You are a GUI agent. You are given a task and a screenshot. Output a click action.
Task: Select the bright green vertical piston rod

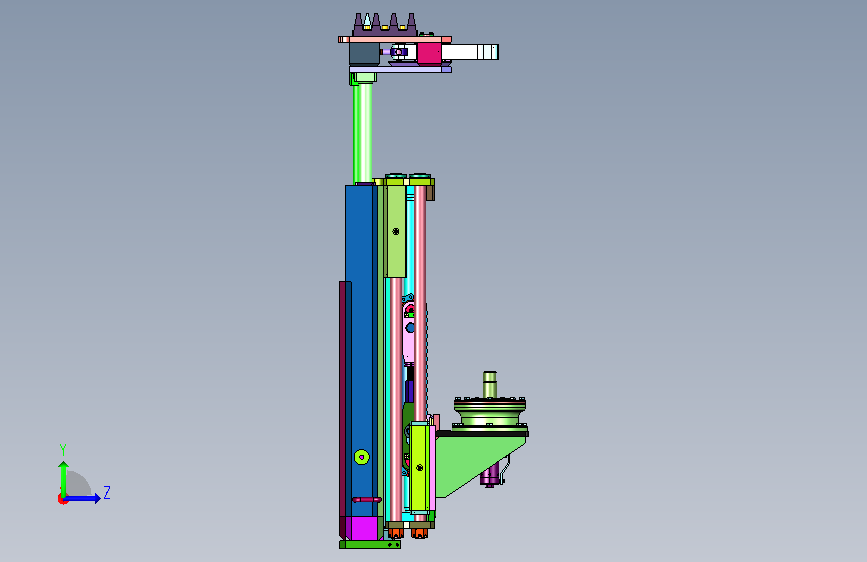(x=363, y=133)
